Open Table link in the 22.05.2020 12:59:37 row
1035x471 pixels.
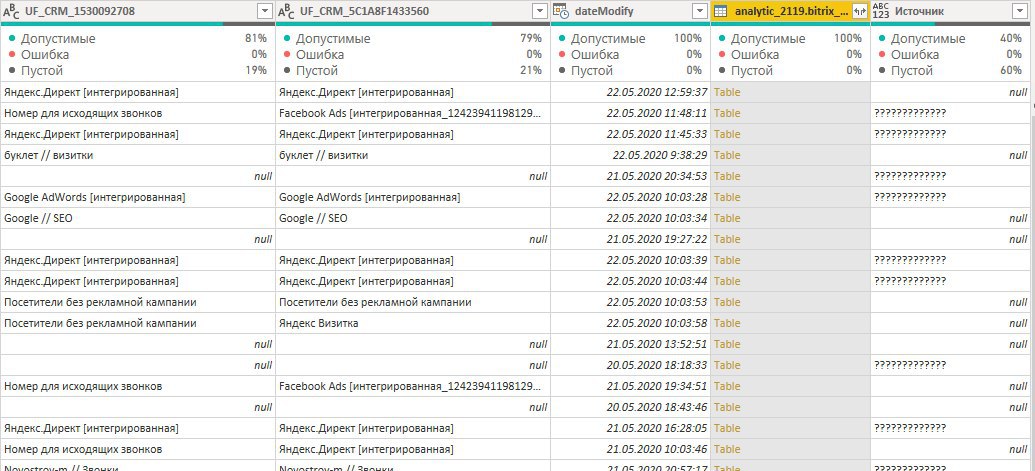[x=727, y=92]
